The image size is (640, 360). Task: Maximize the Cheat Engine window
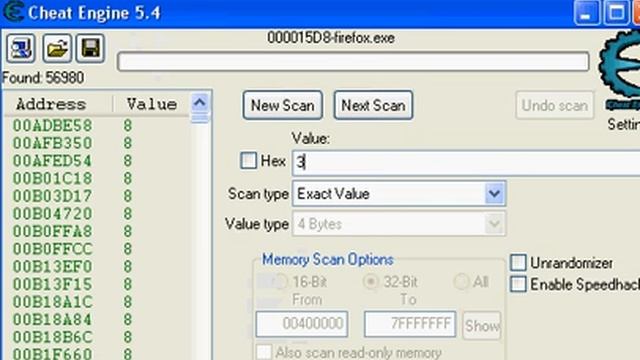(x=616, y=12)
